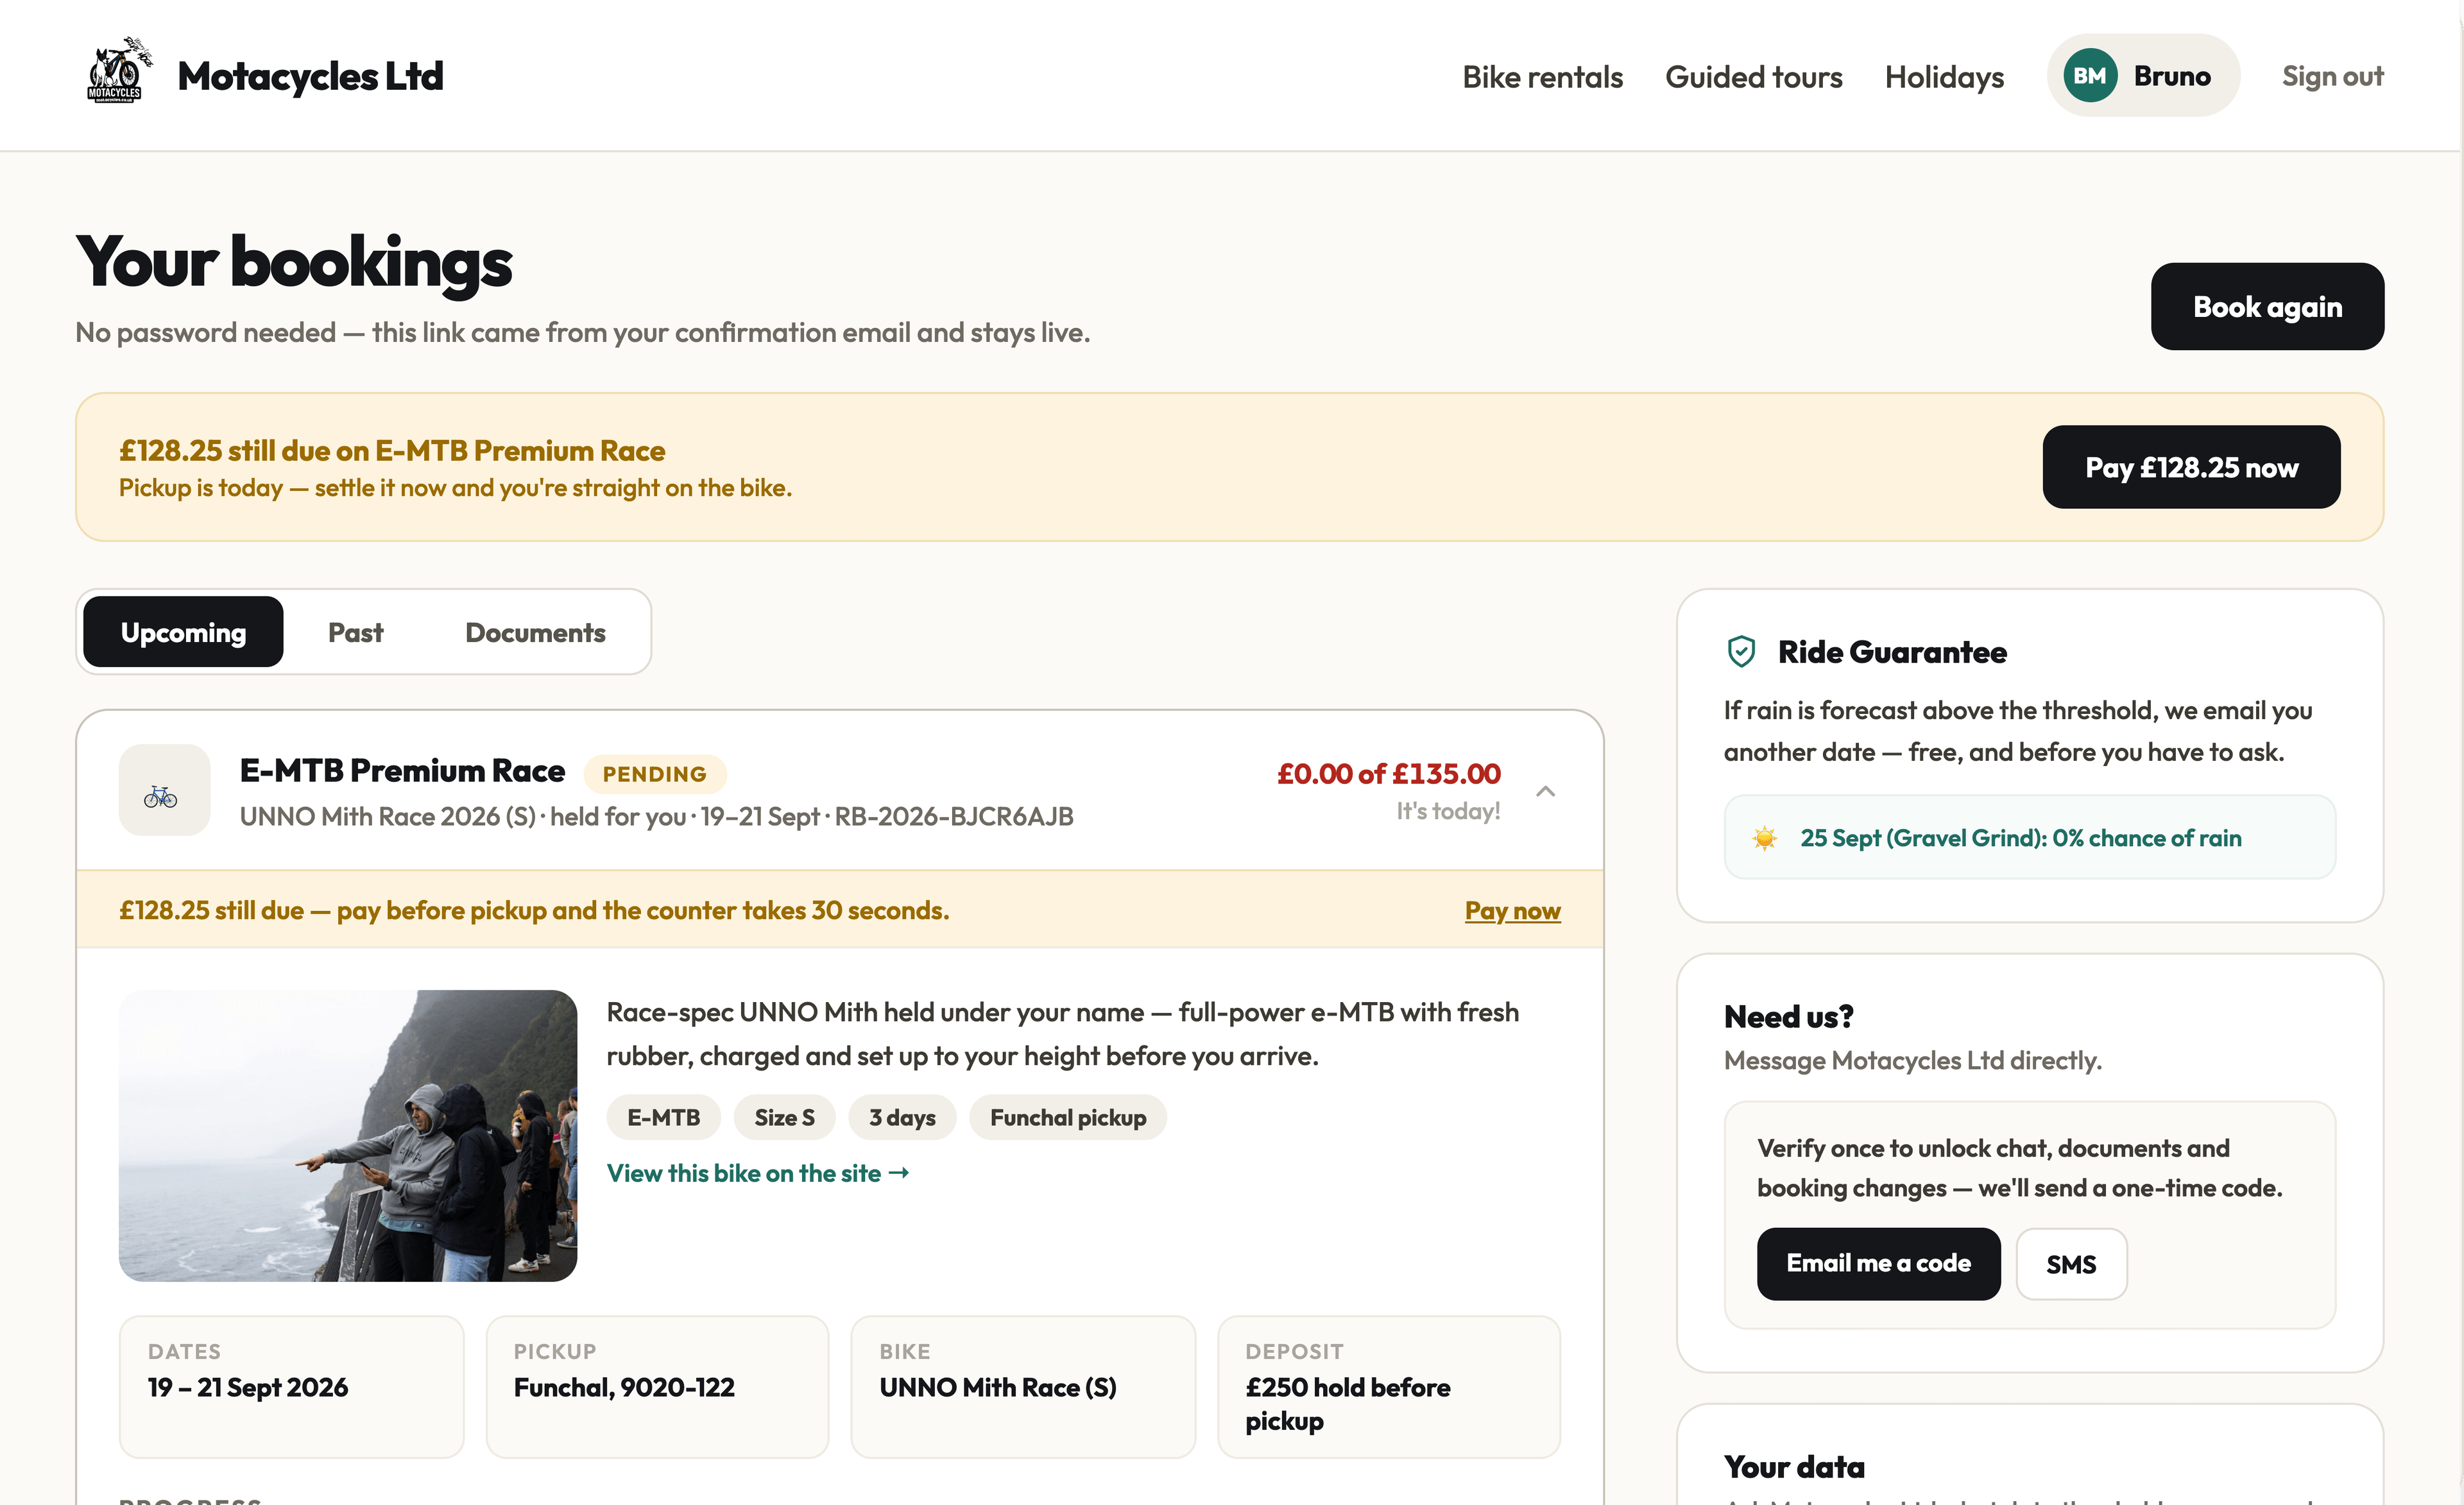
Task: Click the It's today! label
Action: [x=1448, y=811]
